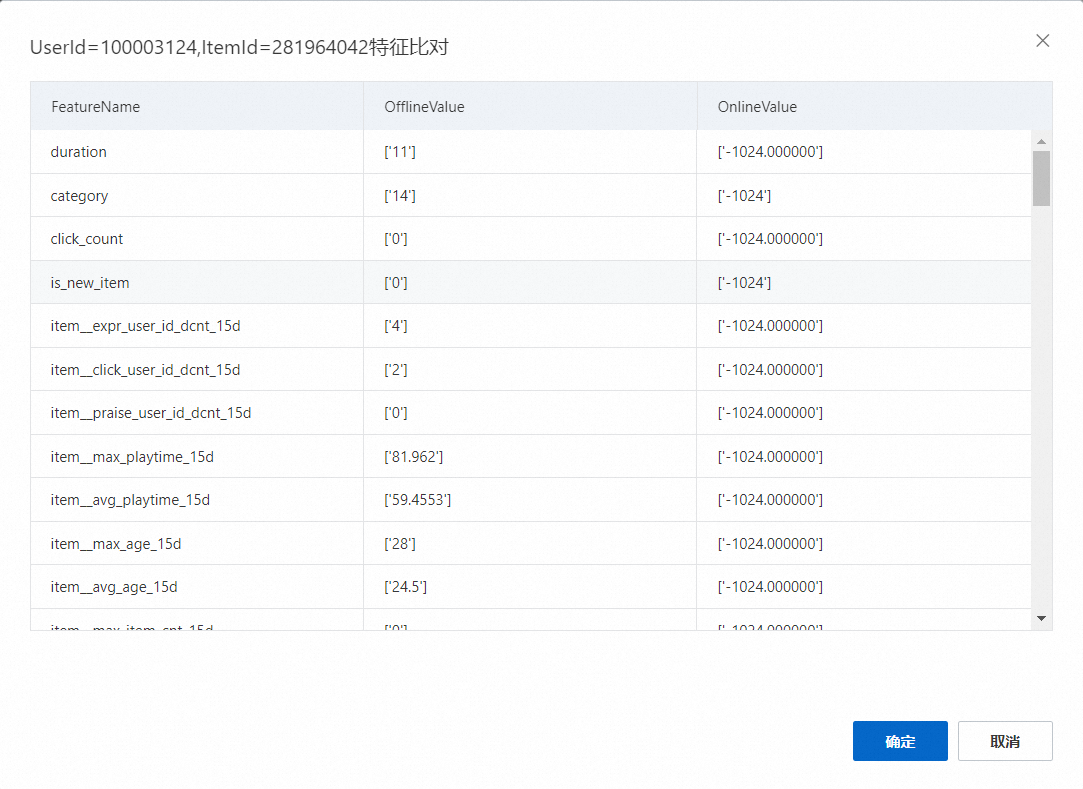Click online value of item__click_user_id_dcnt_15d
The image size is (1083, 789).
[x=770, y=370]
